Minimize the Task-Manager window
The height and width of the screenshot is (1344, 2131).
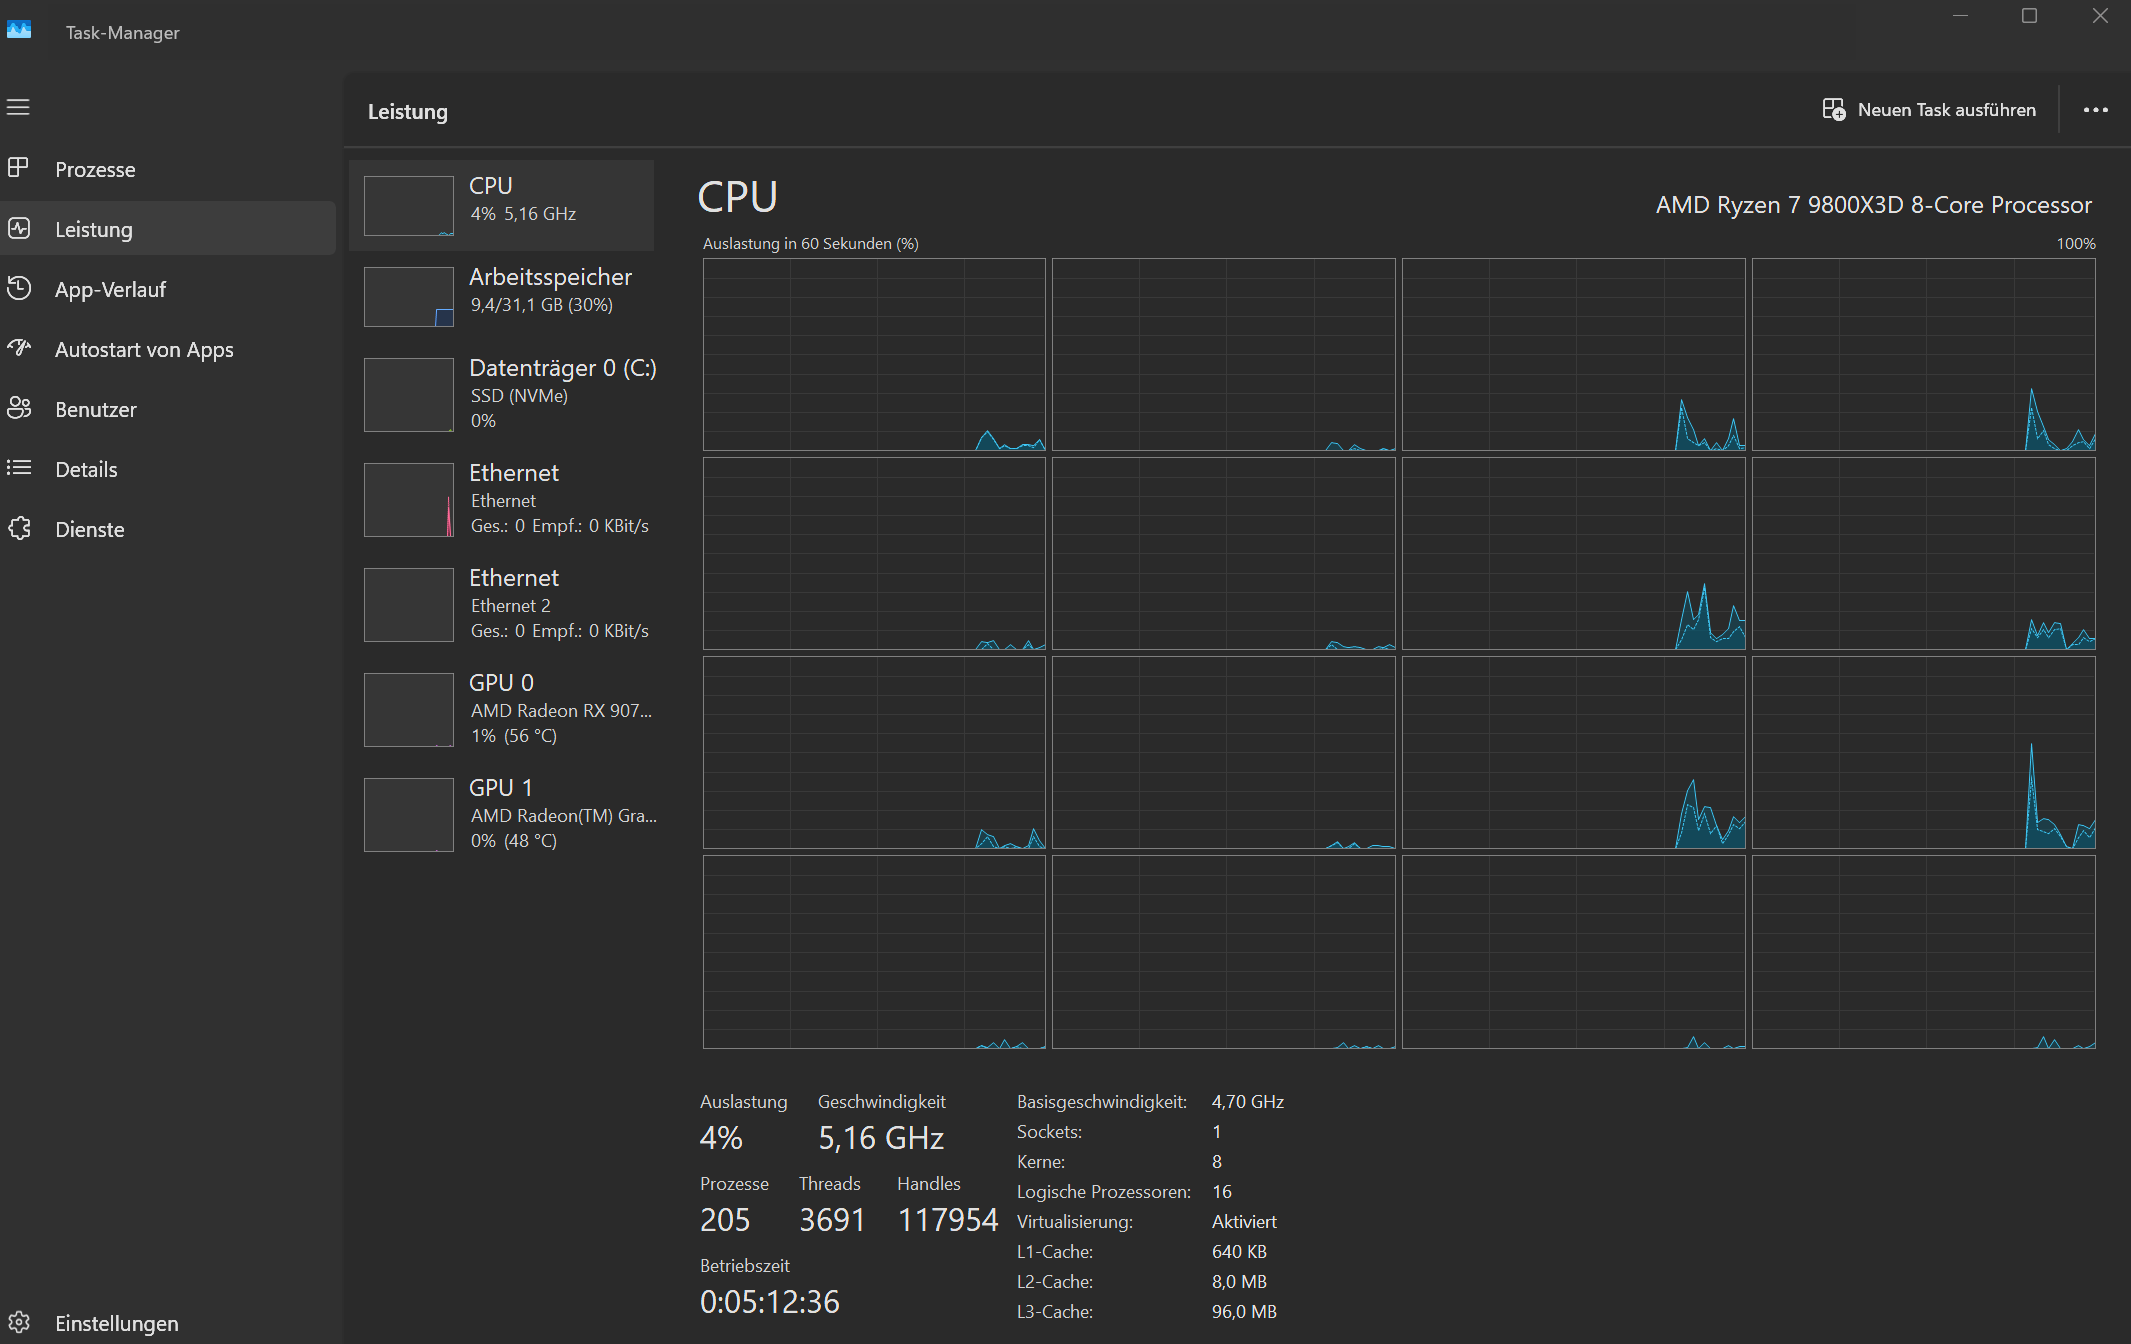click(x=1960, y=16)
